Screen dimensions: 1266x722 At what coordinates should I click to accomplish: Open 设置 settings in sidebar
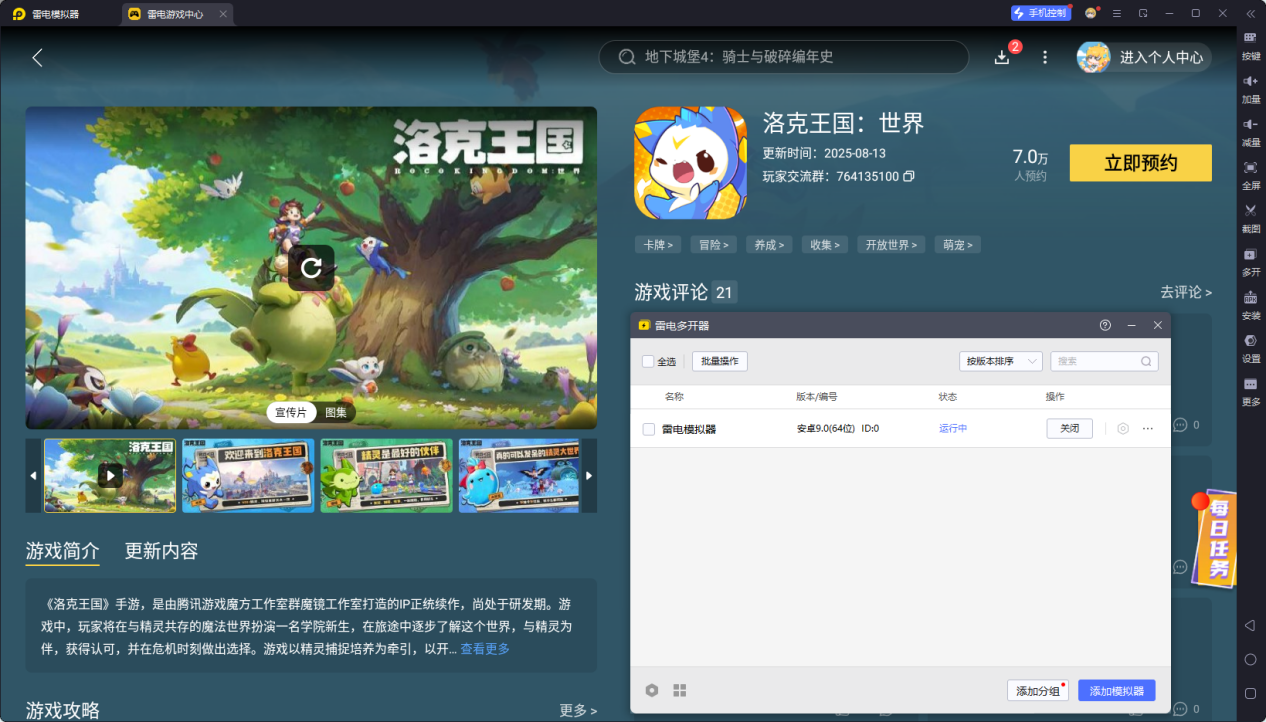pyautogui.click(x=1250, y=348)
